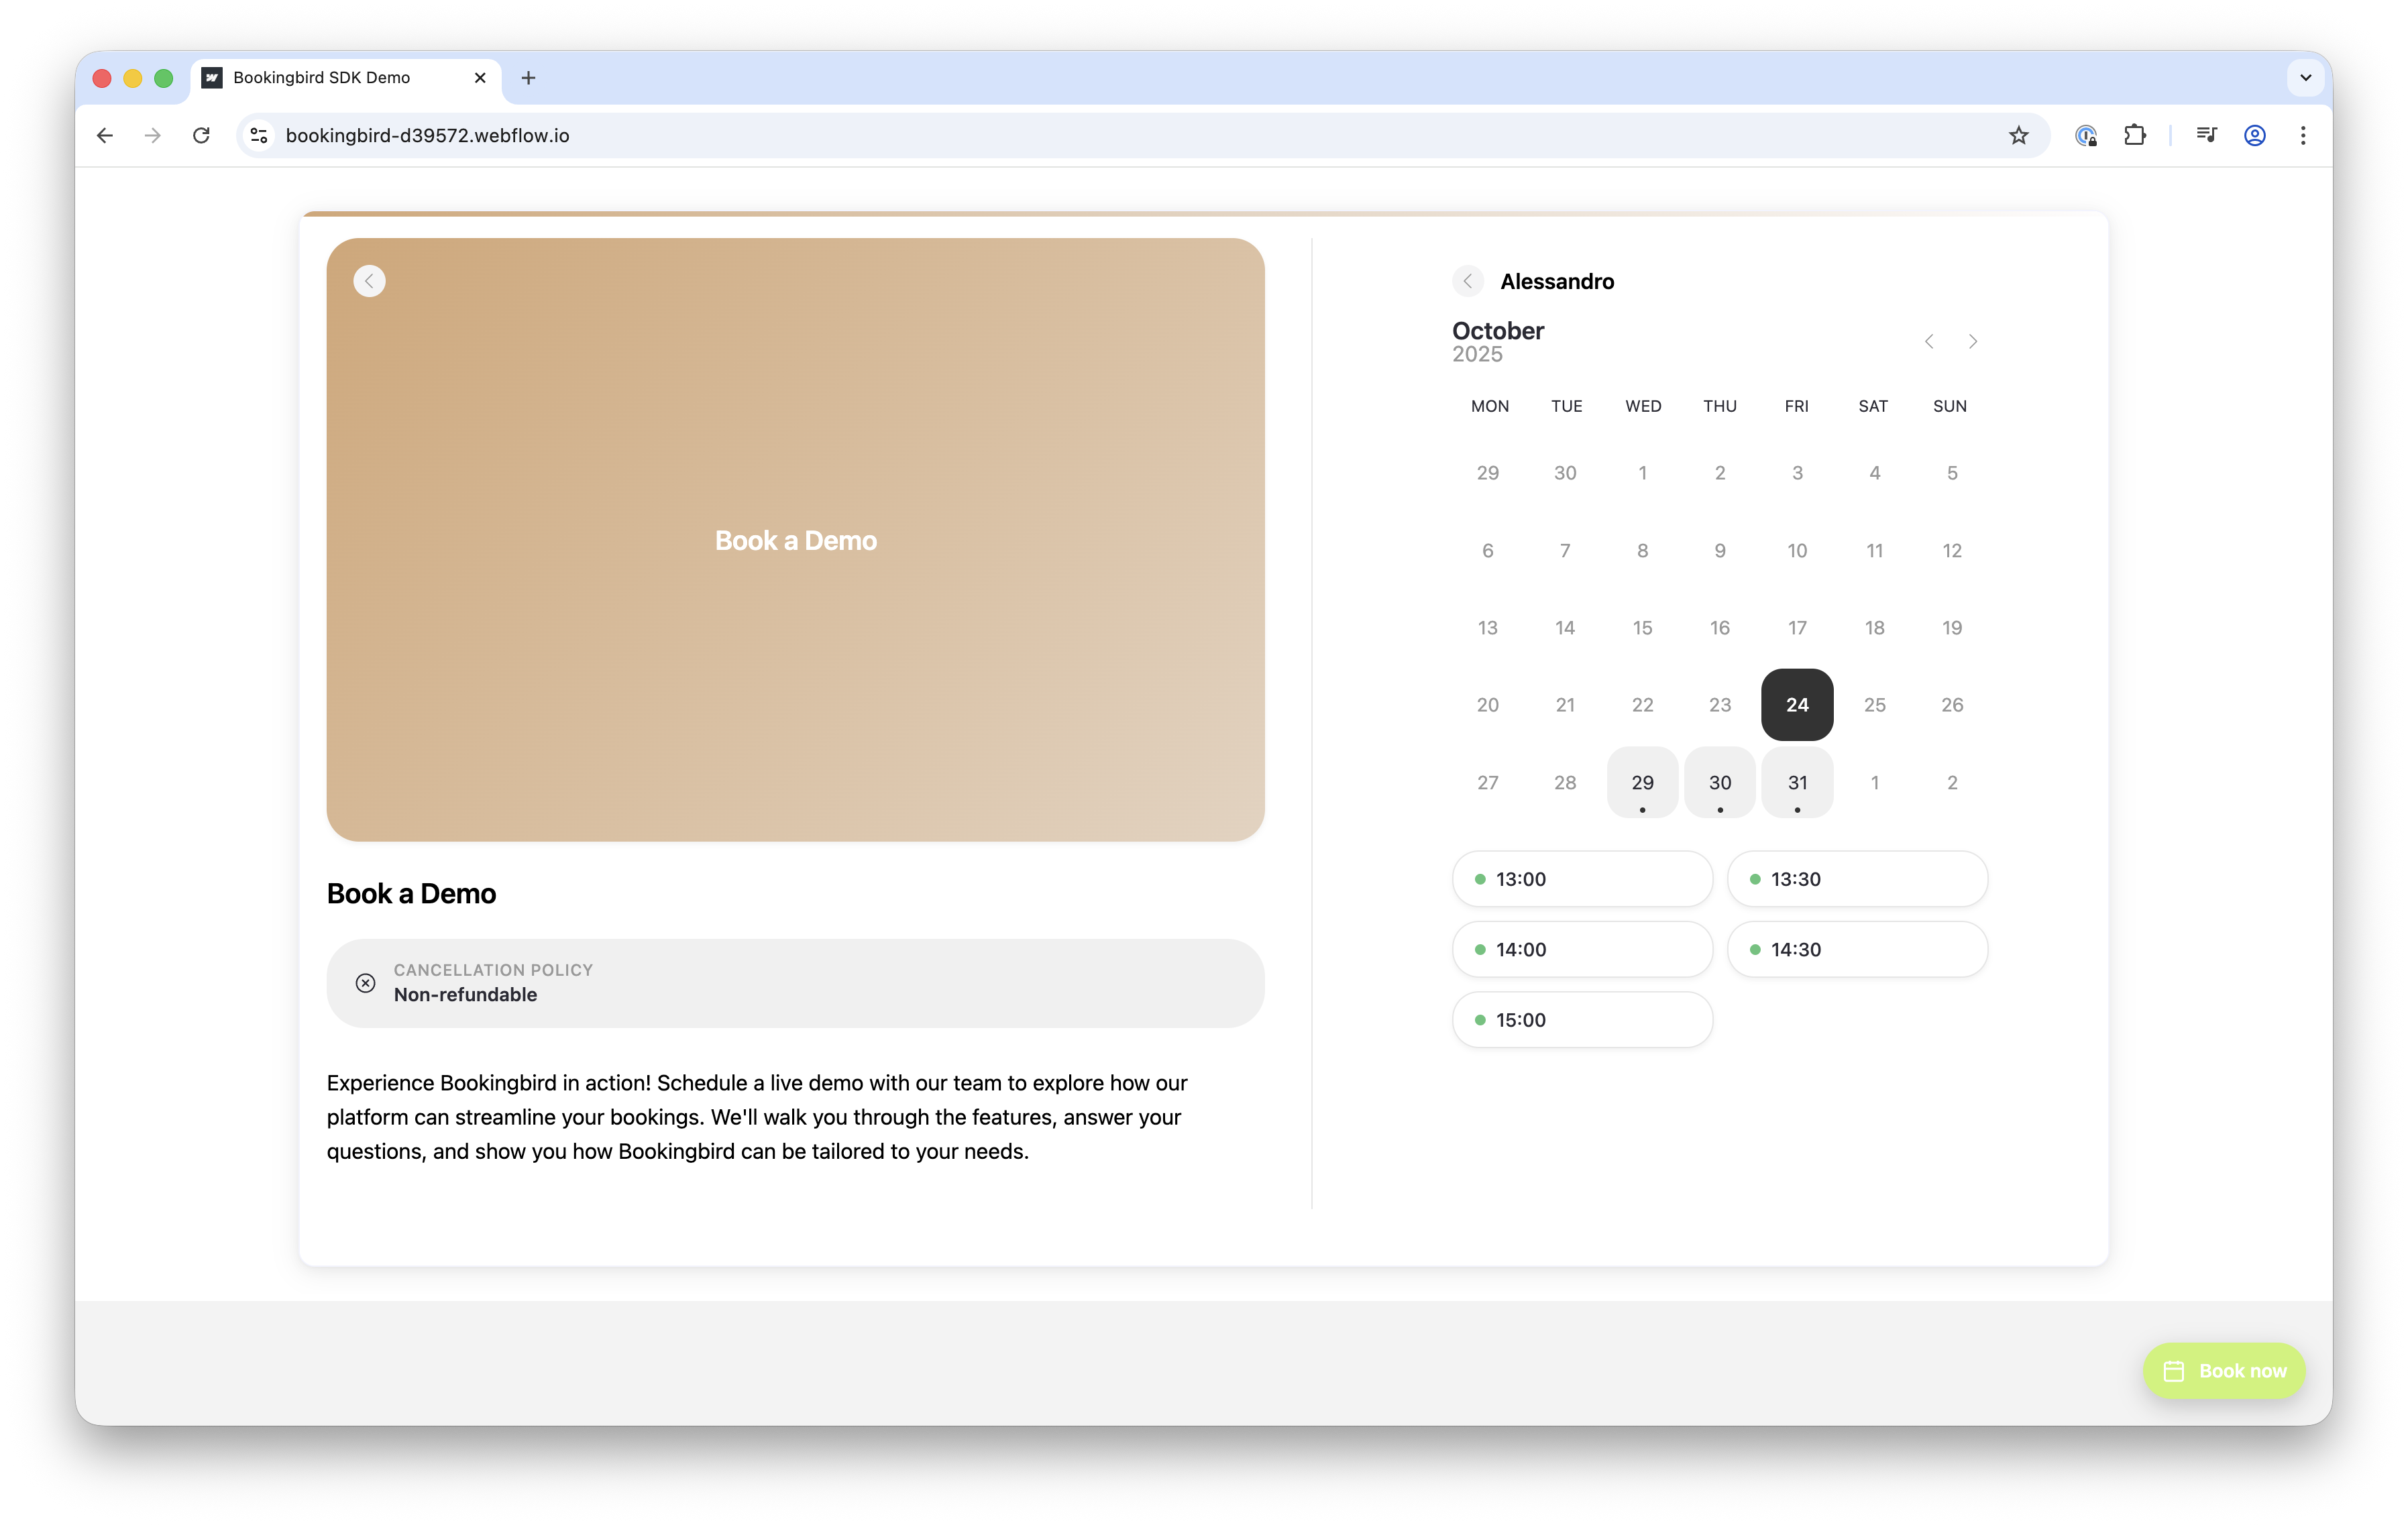Viewport: 2408px width, 1525px height.
Task: Open the Chrome profile icon
Action: (2254, 136)
